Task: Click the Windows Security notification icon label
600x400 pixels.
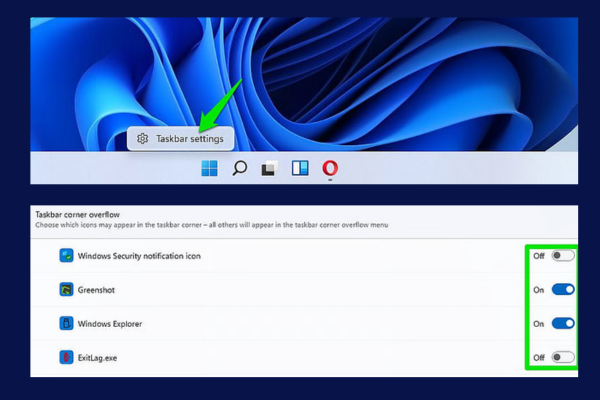Action: click(139, 256)
